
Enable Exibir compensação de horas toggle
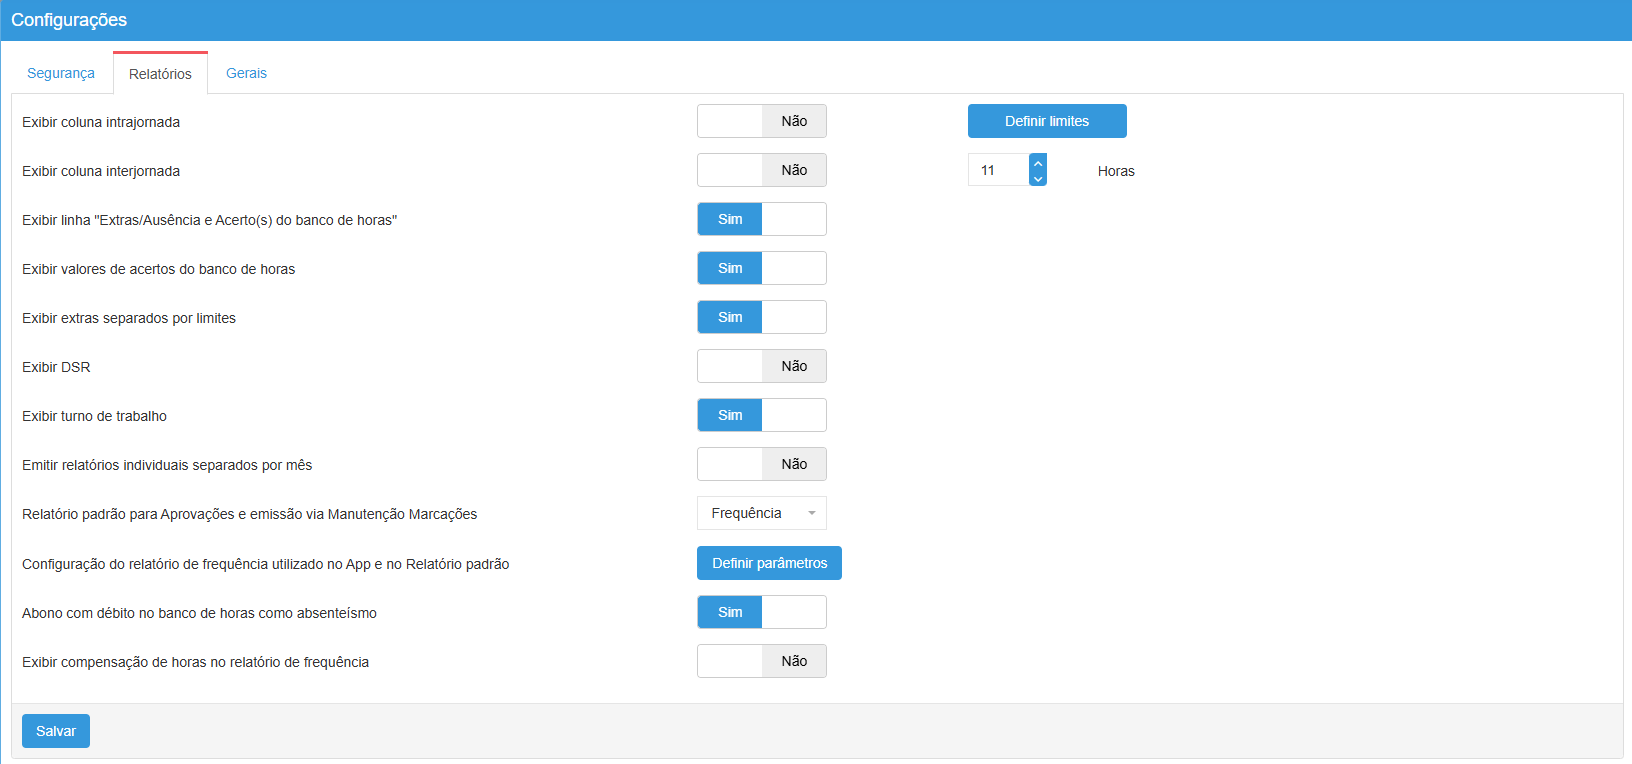click(x=761, y=661)
